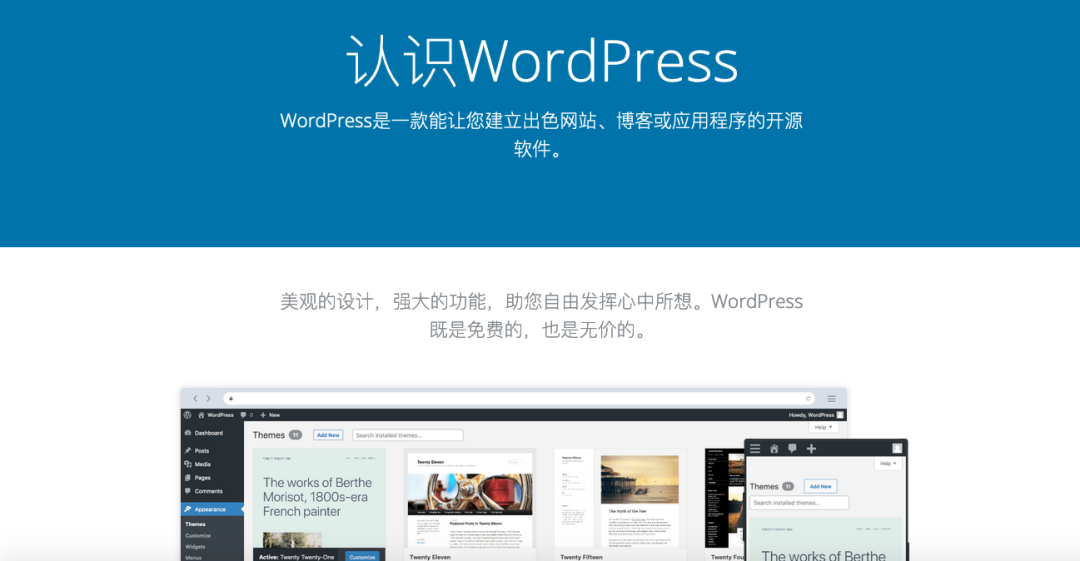Click the Twenty Fifteen theme name label
The width and height of the screenshot is (1080, 561).
click(x=581, y=557)
